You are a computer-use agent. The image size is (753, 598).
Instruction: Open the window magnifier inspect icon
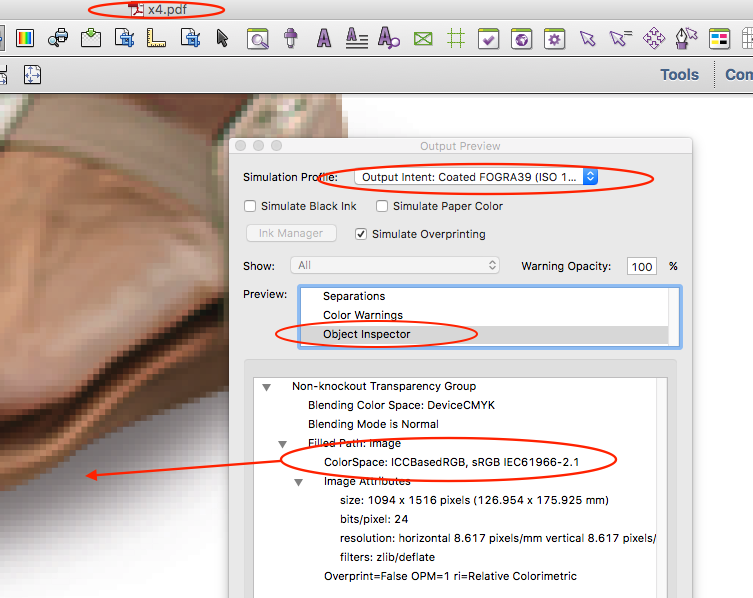tap(257, 39)
